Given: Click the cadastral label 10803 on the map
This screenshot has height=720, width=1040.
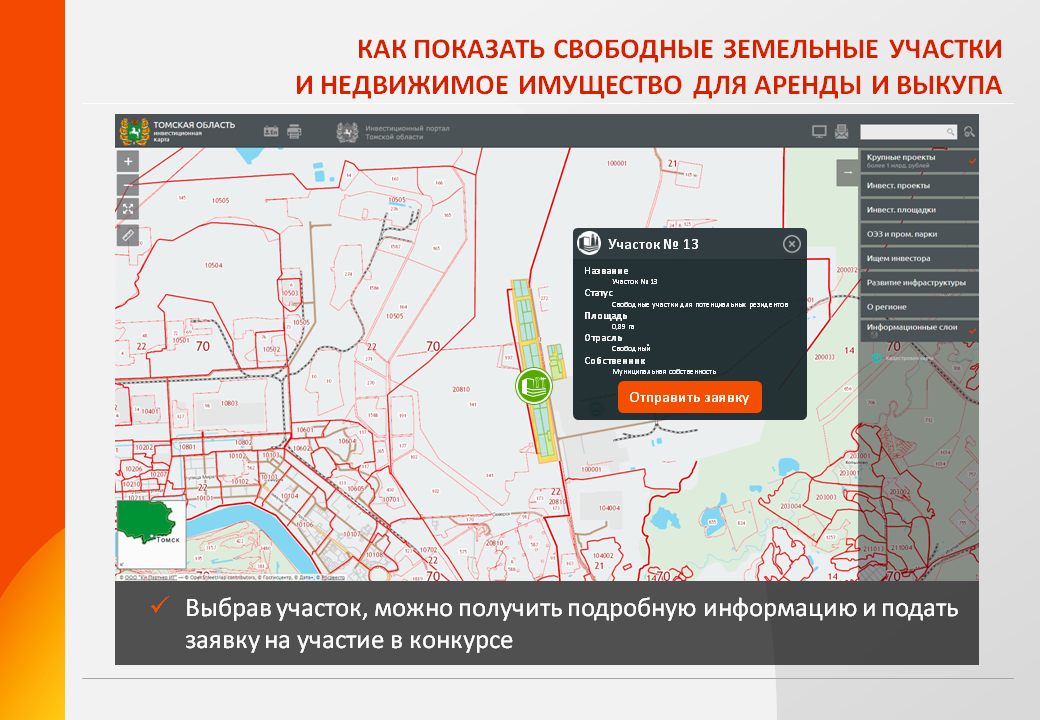Looking at the screenshot, I should click(x=229, y=403).
